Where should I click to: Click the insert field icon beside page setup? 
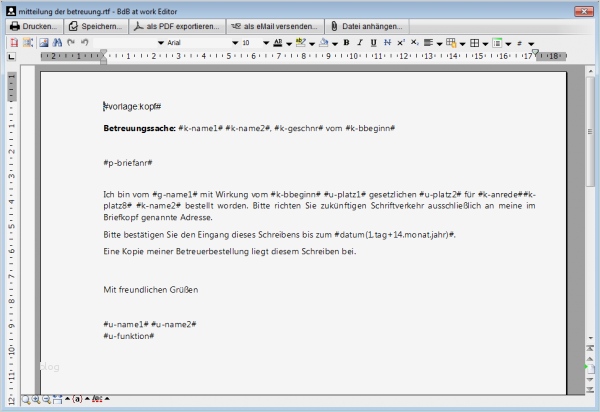(28, 43)
